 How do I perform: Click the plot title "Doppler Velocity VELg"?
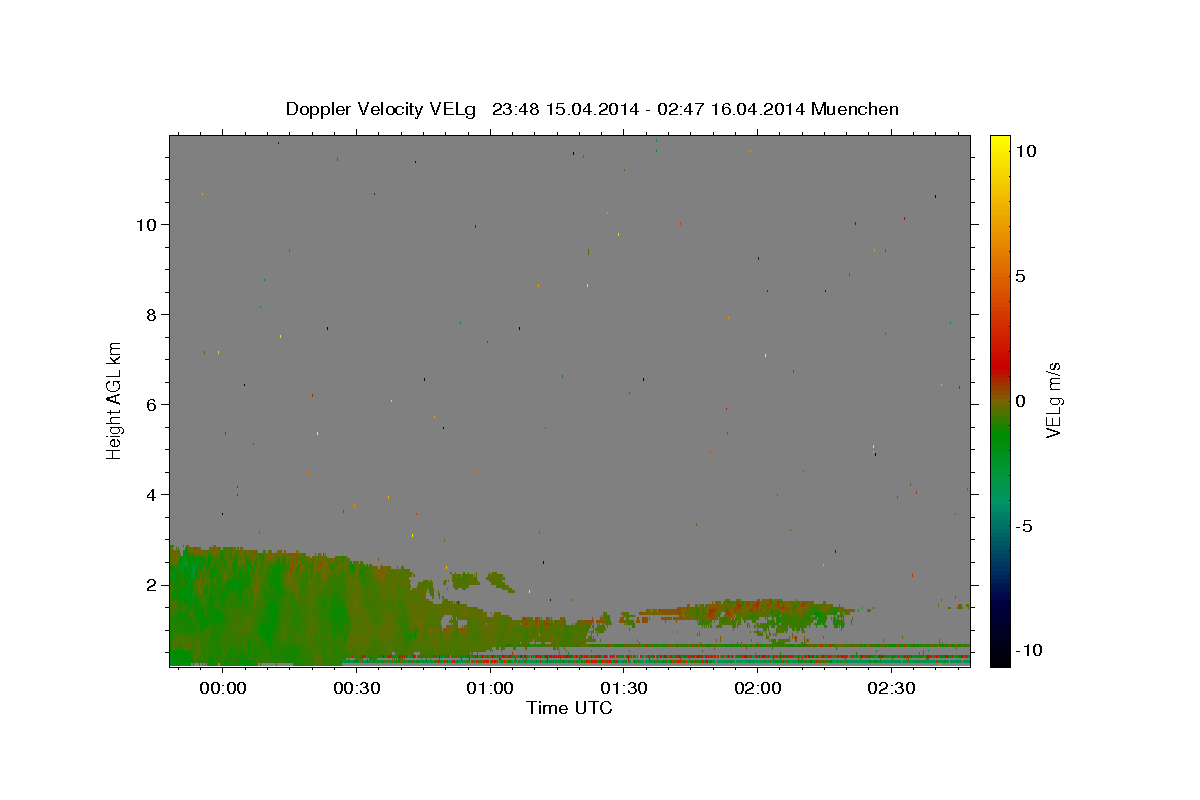tap(381, 109)
